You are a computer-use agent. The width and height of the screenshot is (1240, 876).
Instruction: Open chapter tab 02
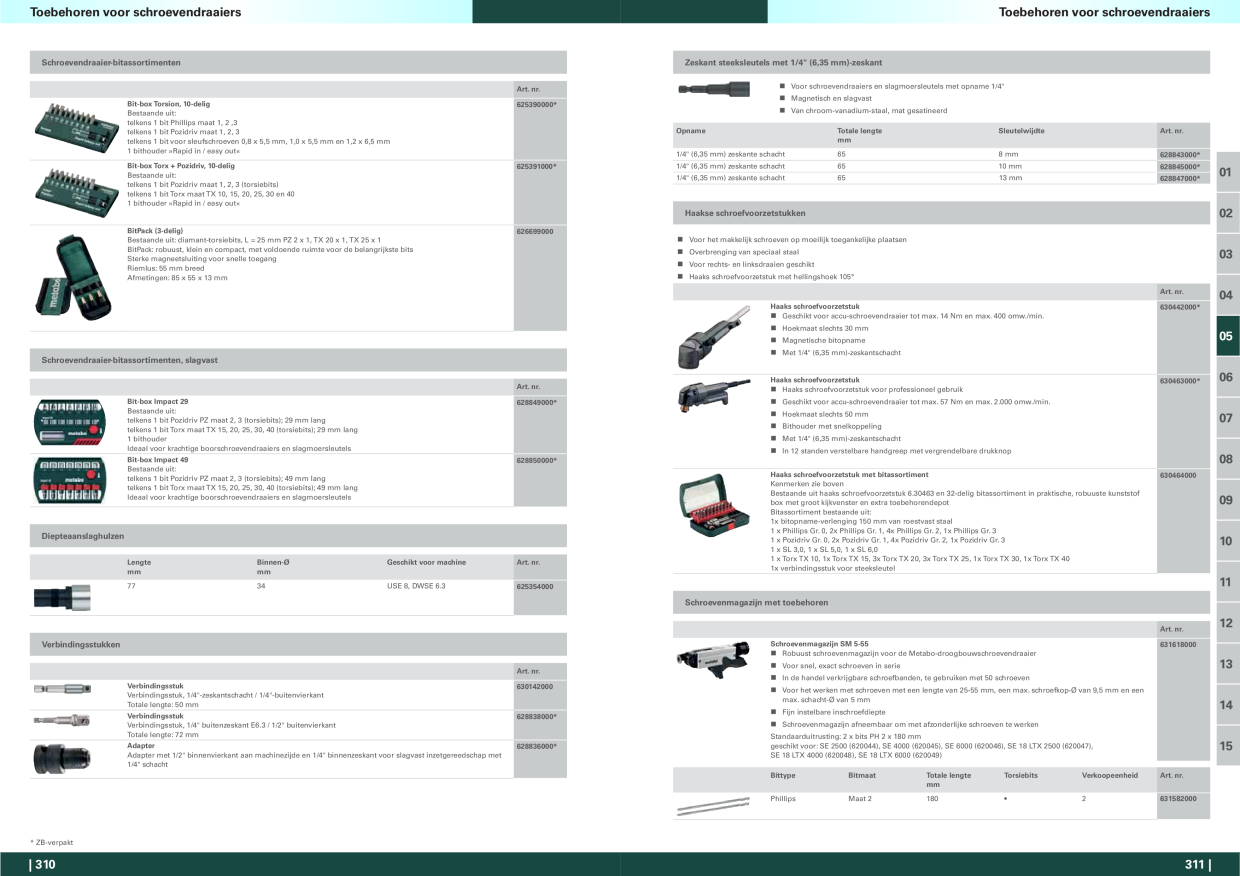(1226, 213)
